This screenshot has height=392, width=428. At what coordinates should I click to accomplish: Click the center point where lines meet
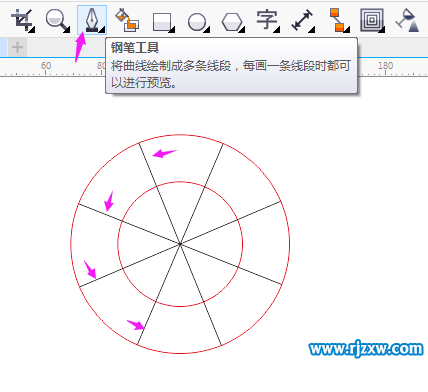(x=180, y=244)
